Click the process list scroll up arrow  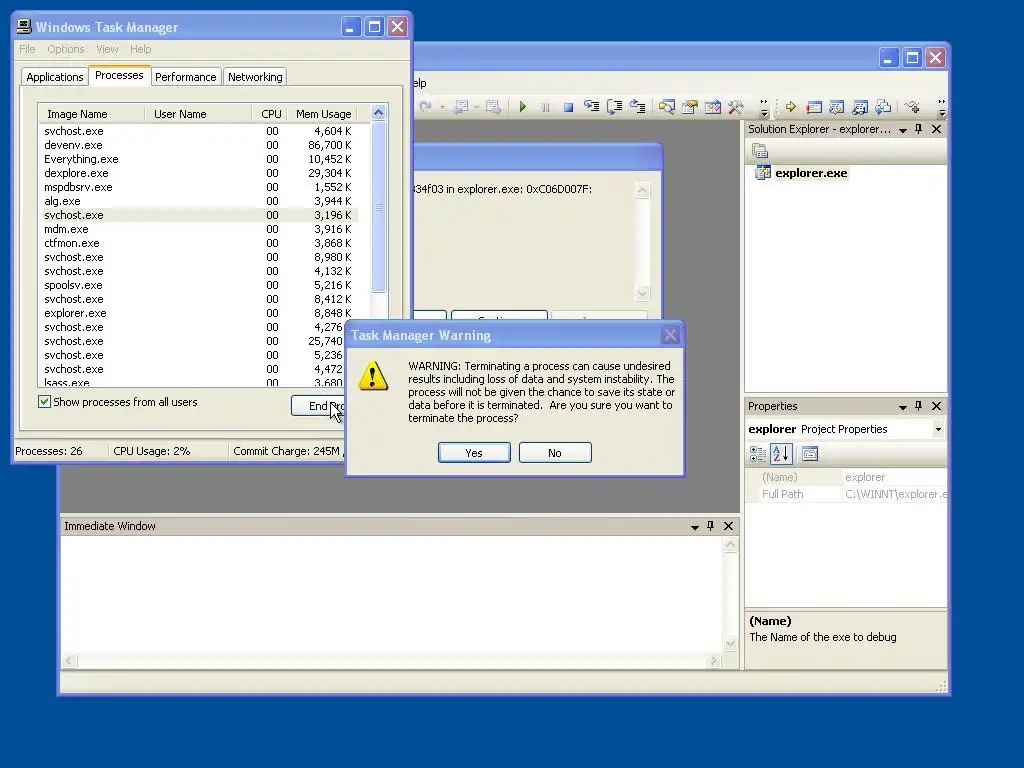[x=379, y=113]
